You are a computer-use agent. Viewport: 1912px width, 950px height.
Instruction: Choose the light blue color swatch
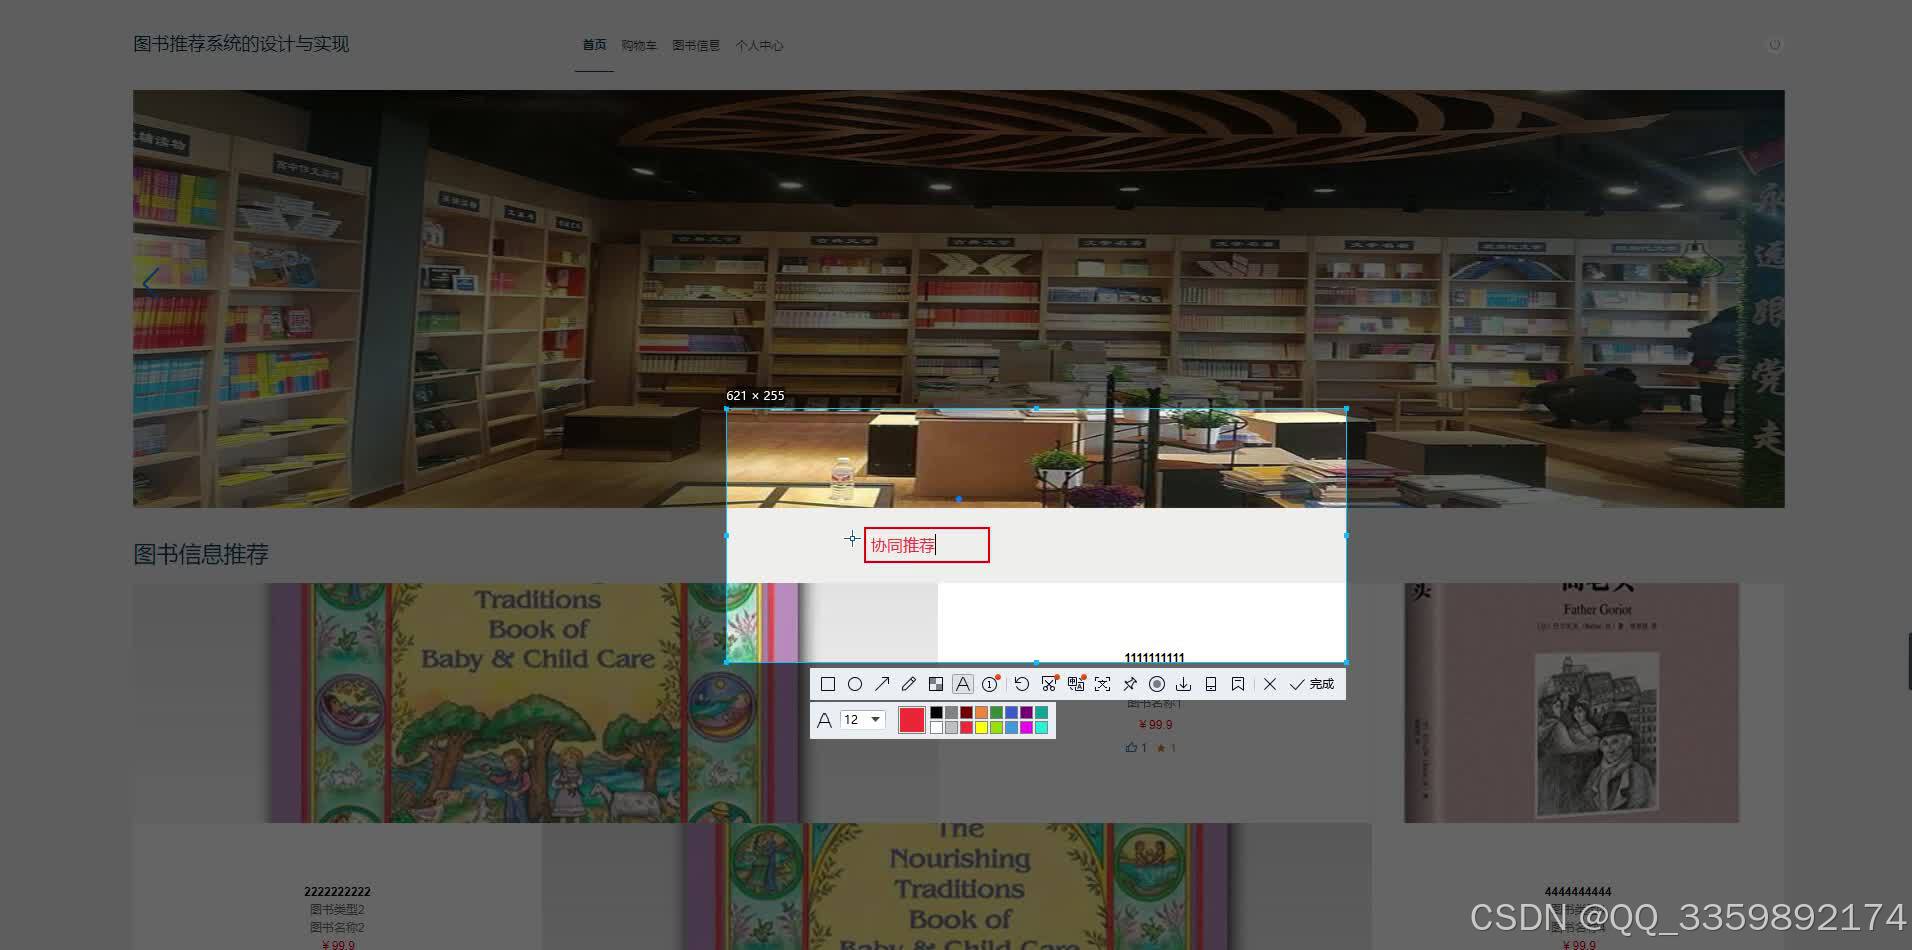click(1011, 727)
